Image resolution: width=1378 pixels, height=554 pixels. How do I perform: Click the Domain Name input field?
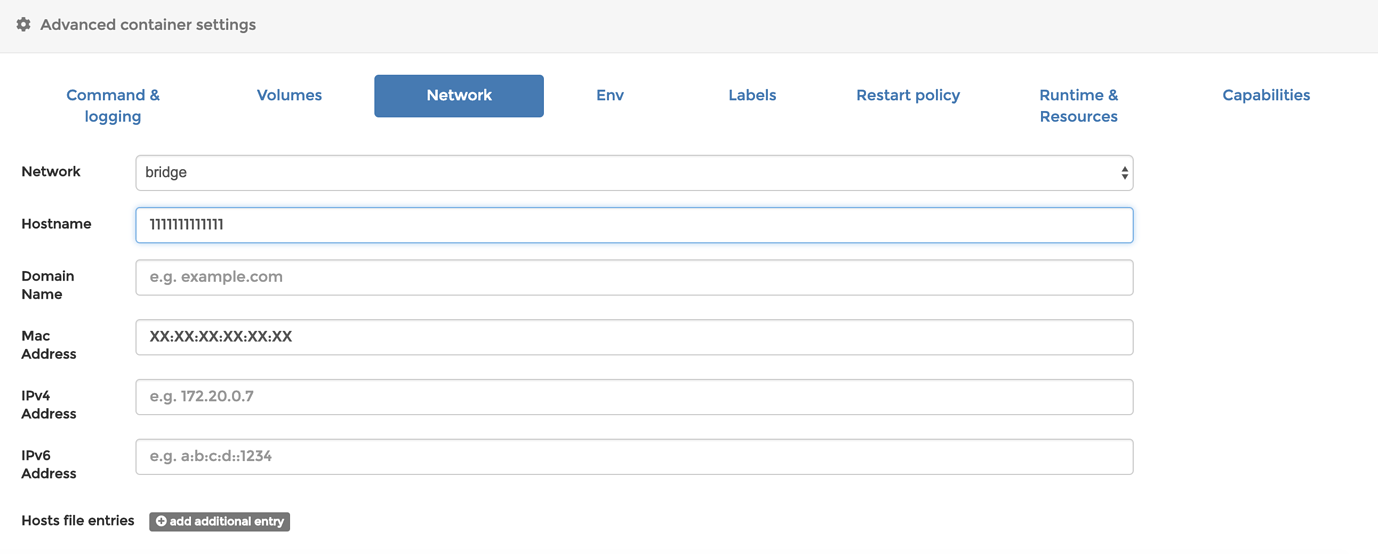[x=634, y=277]
